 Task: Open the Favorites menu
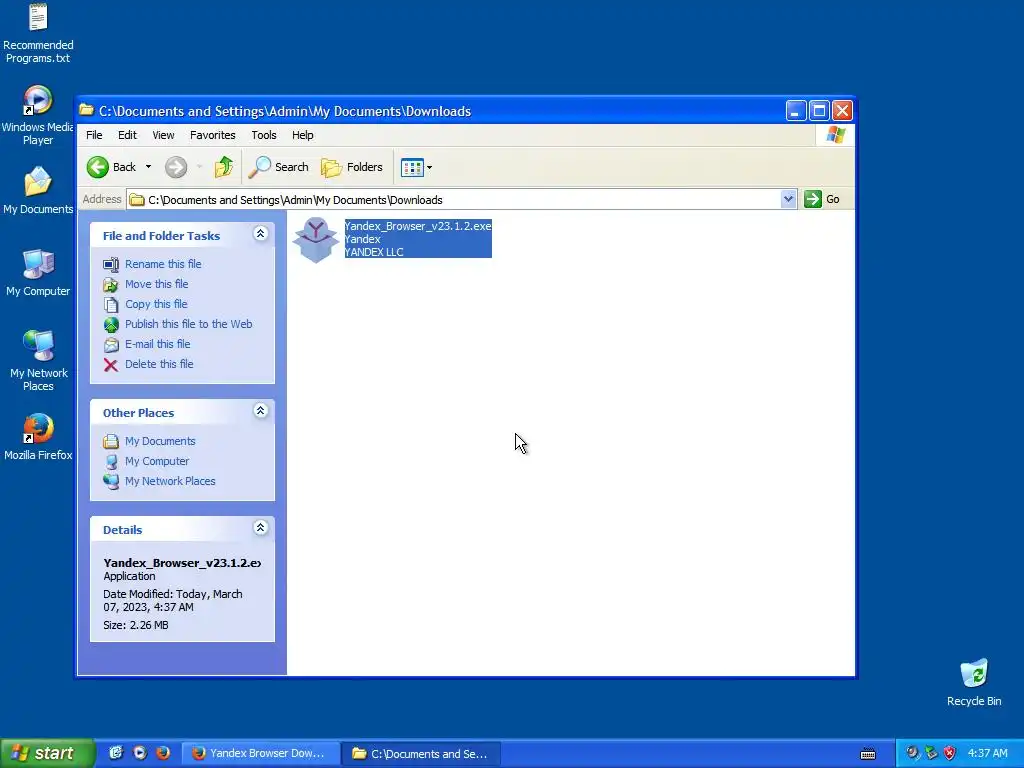click(212, 135)
